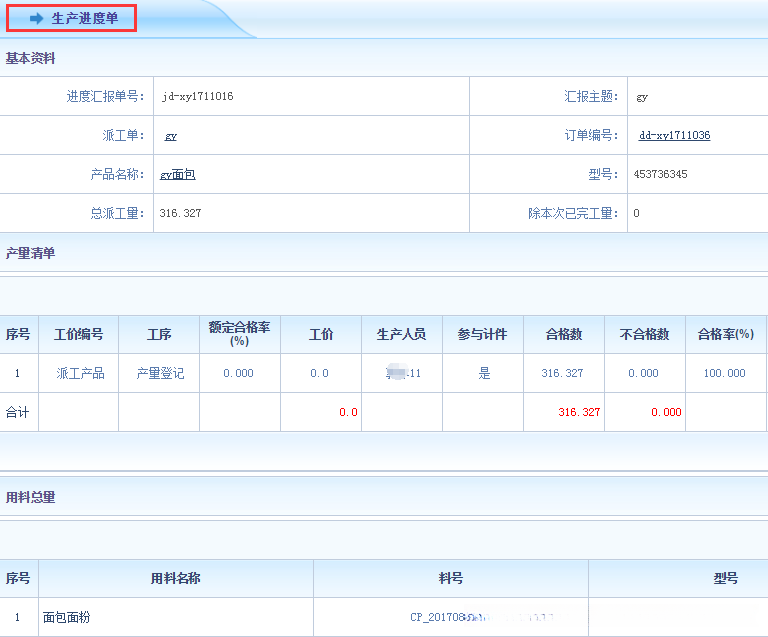Image resolution: width=768 pixels, height=637 pixels.
Task: Click the 100.000 pass rate cell
Action: click(x=724, y=373)
